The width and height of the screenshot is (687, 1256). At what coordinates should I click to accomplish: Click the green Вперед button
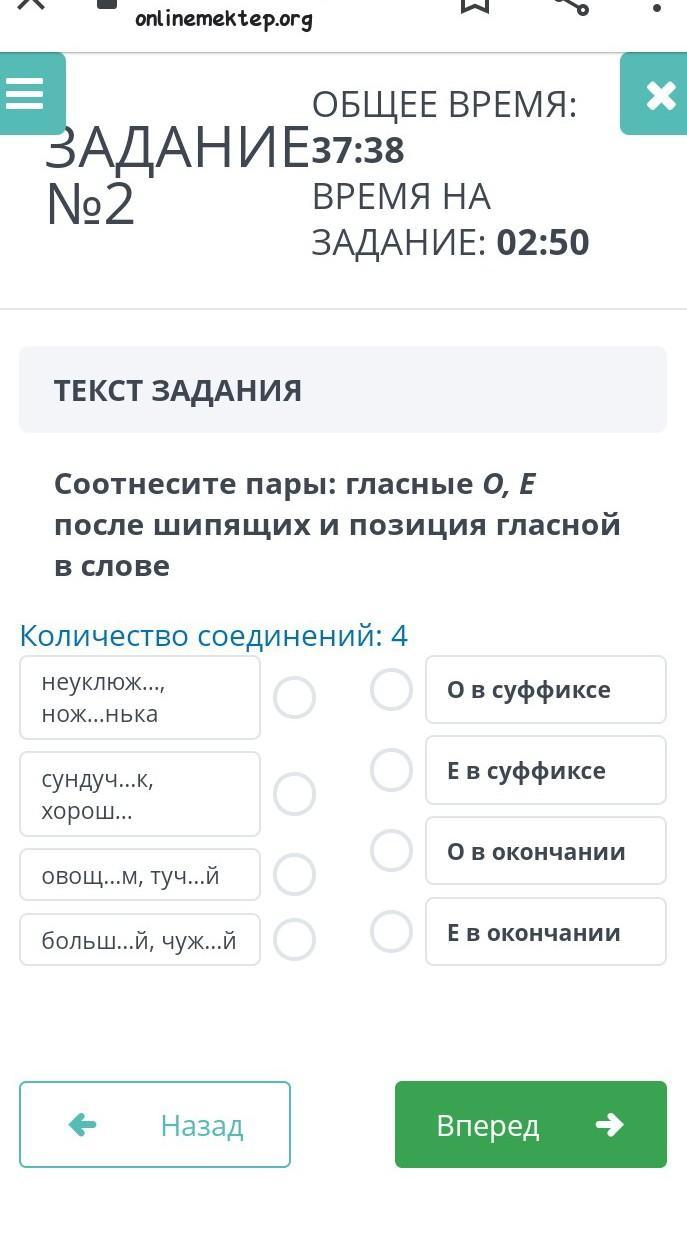coord(531,1125)
